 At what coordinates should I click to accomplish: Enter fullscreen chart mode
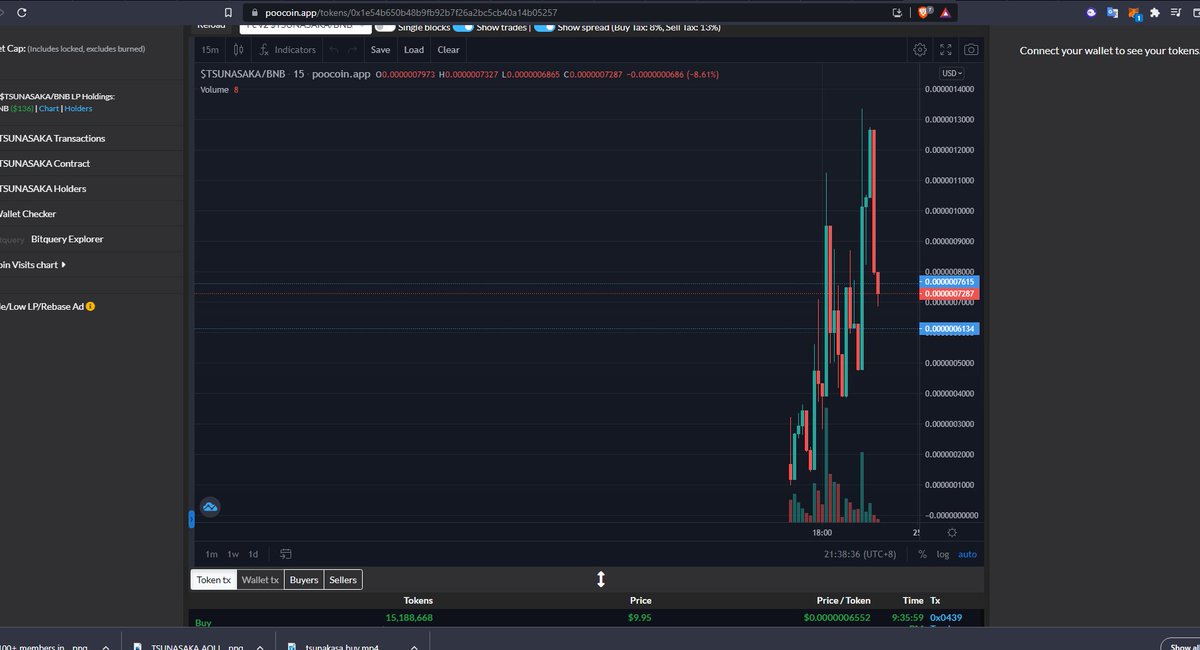[x=946, y=49]
